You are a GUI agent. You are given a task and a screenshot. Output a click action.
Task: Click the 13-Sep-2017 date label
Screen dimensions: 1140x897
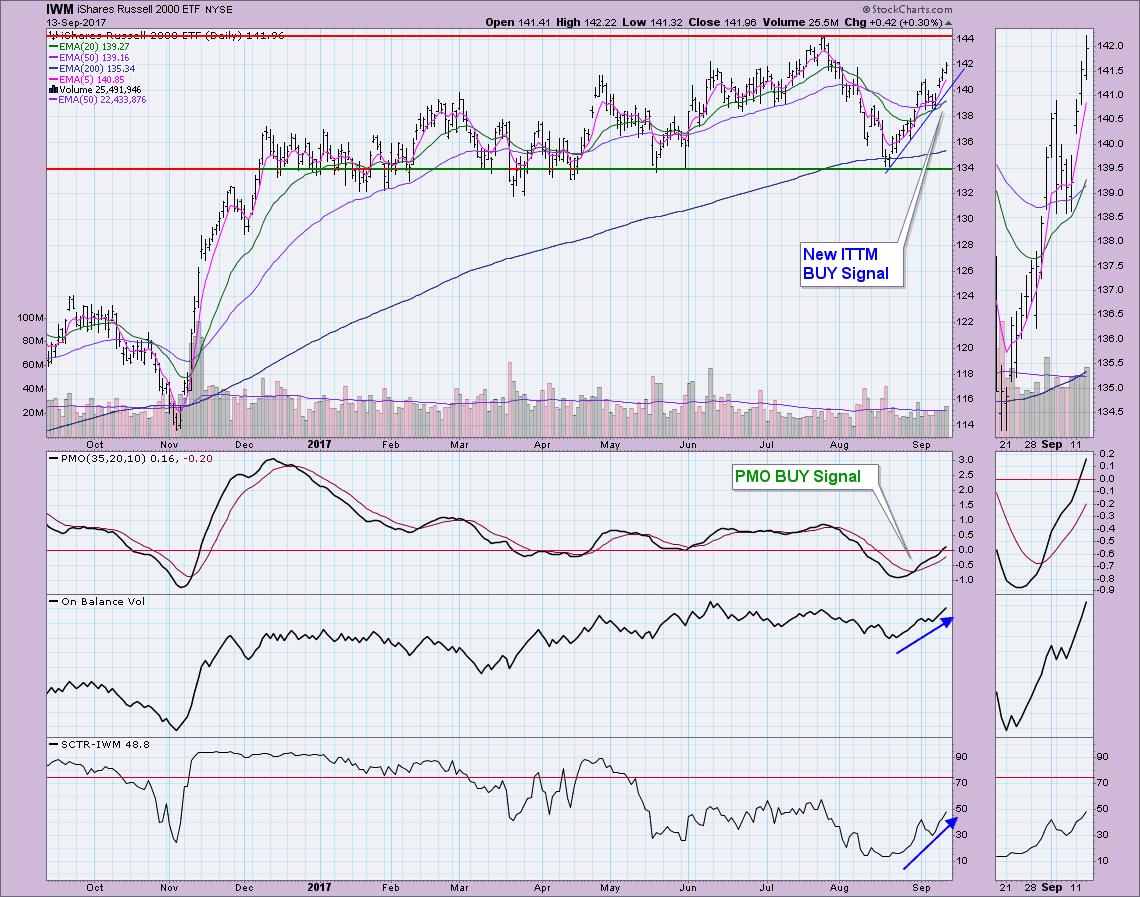pos(78,21)
